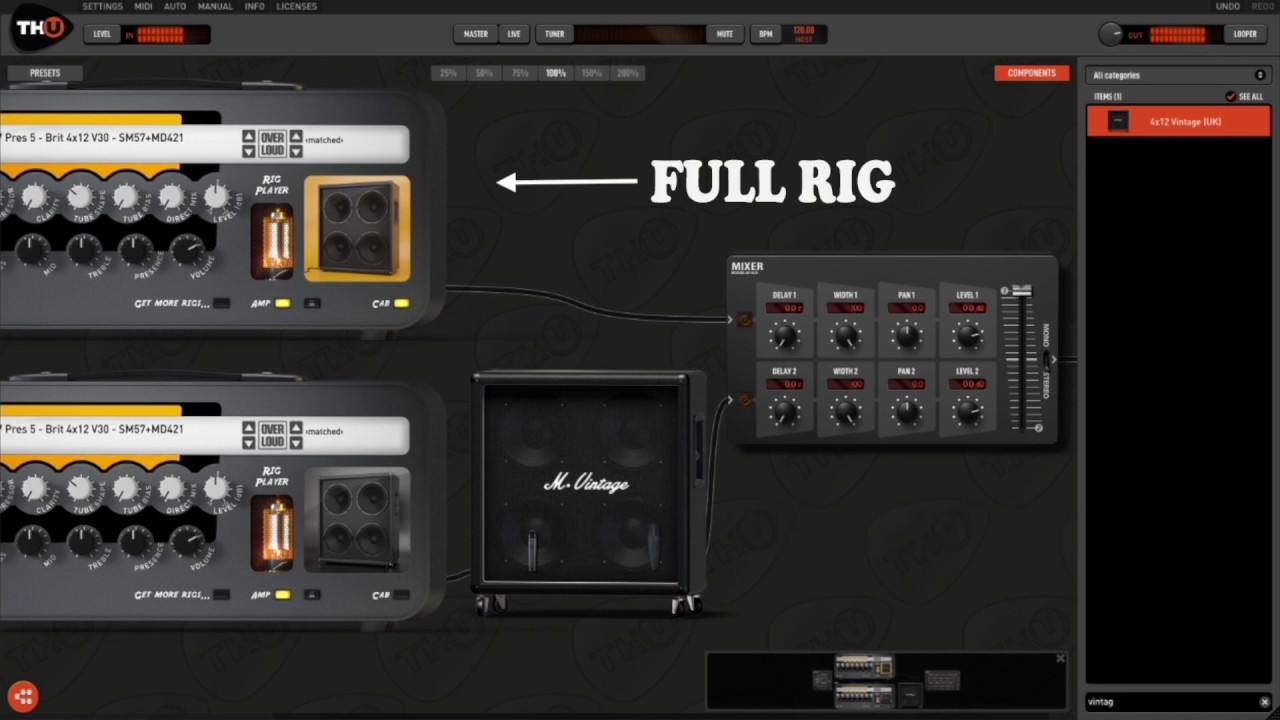Toggle the top rig's AMP switch
Screen dimensions: 1280x720
[283, 303]
